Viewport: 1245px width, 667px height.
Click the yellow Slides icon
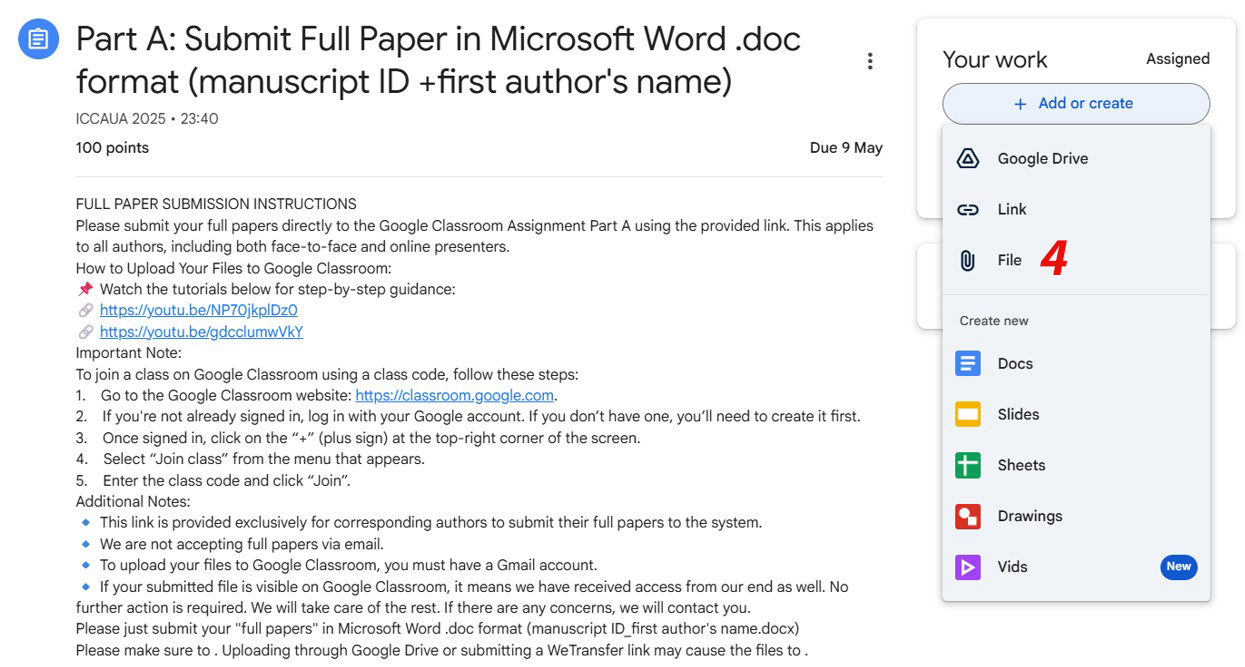tap(967, 414)
